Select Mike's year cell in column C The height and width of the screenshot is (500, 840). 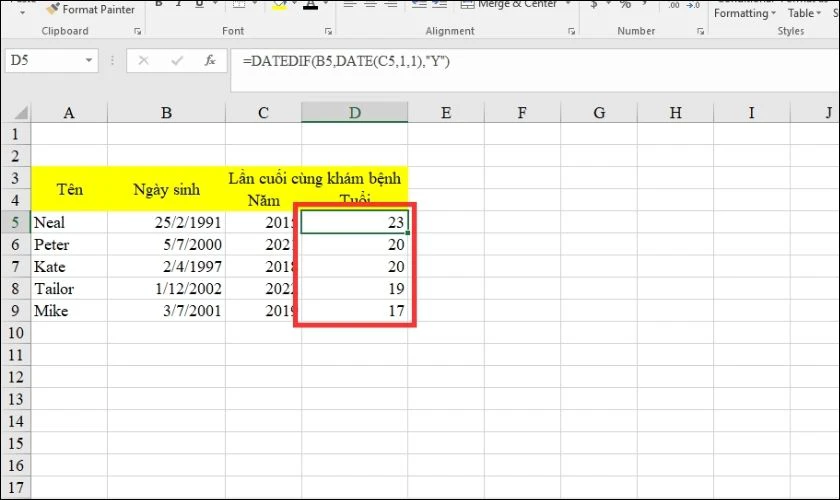point(263,310)
